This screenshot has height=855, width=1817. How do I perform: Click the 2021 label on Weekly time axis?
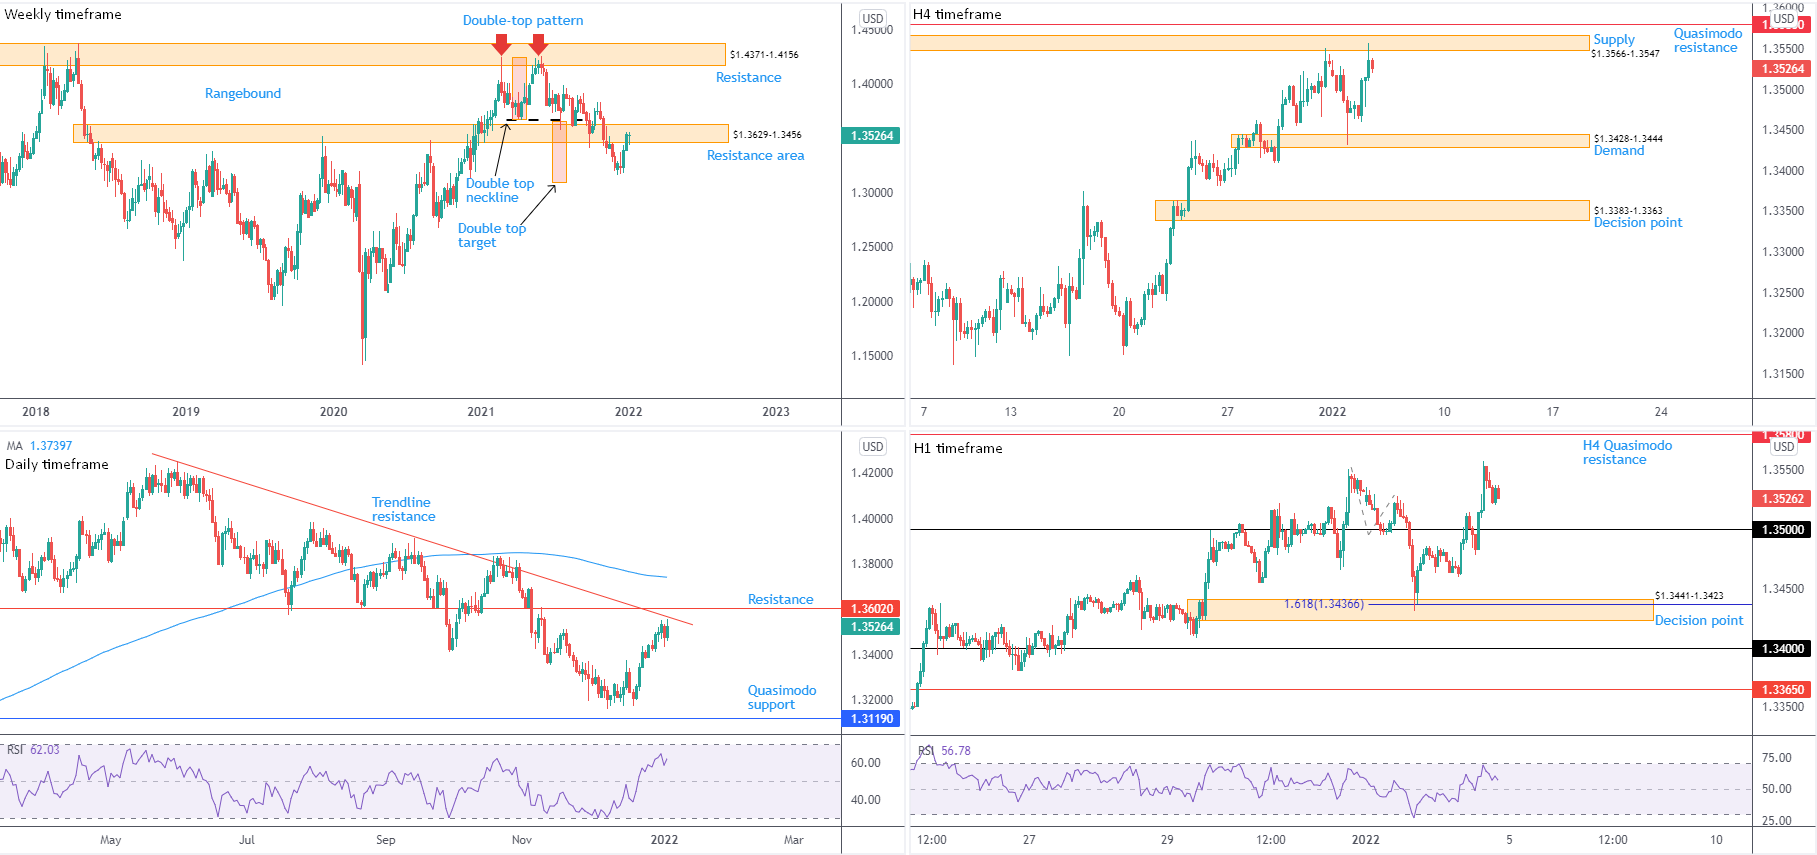(481, 411)
